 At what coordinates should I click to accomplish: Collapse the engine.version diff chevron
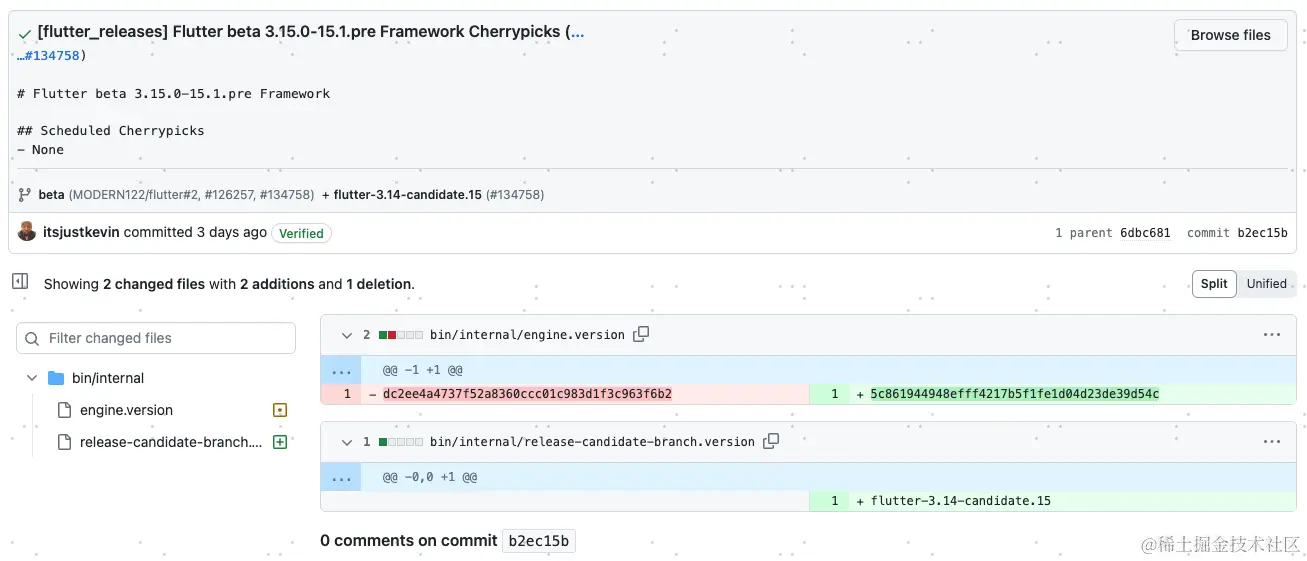tap(346, 335)
